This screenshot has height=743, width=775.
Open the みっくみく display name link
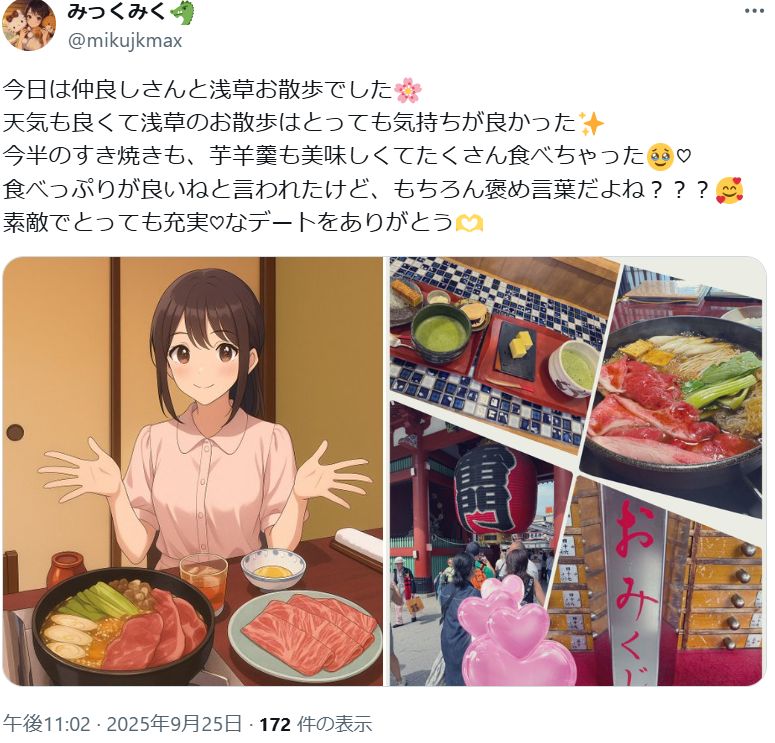[115, 12]
